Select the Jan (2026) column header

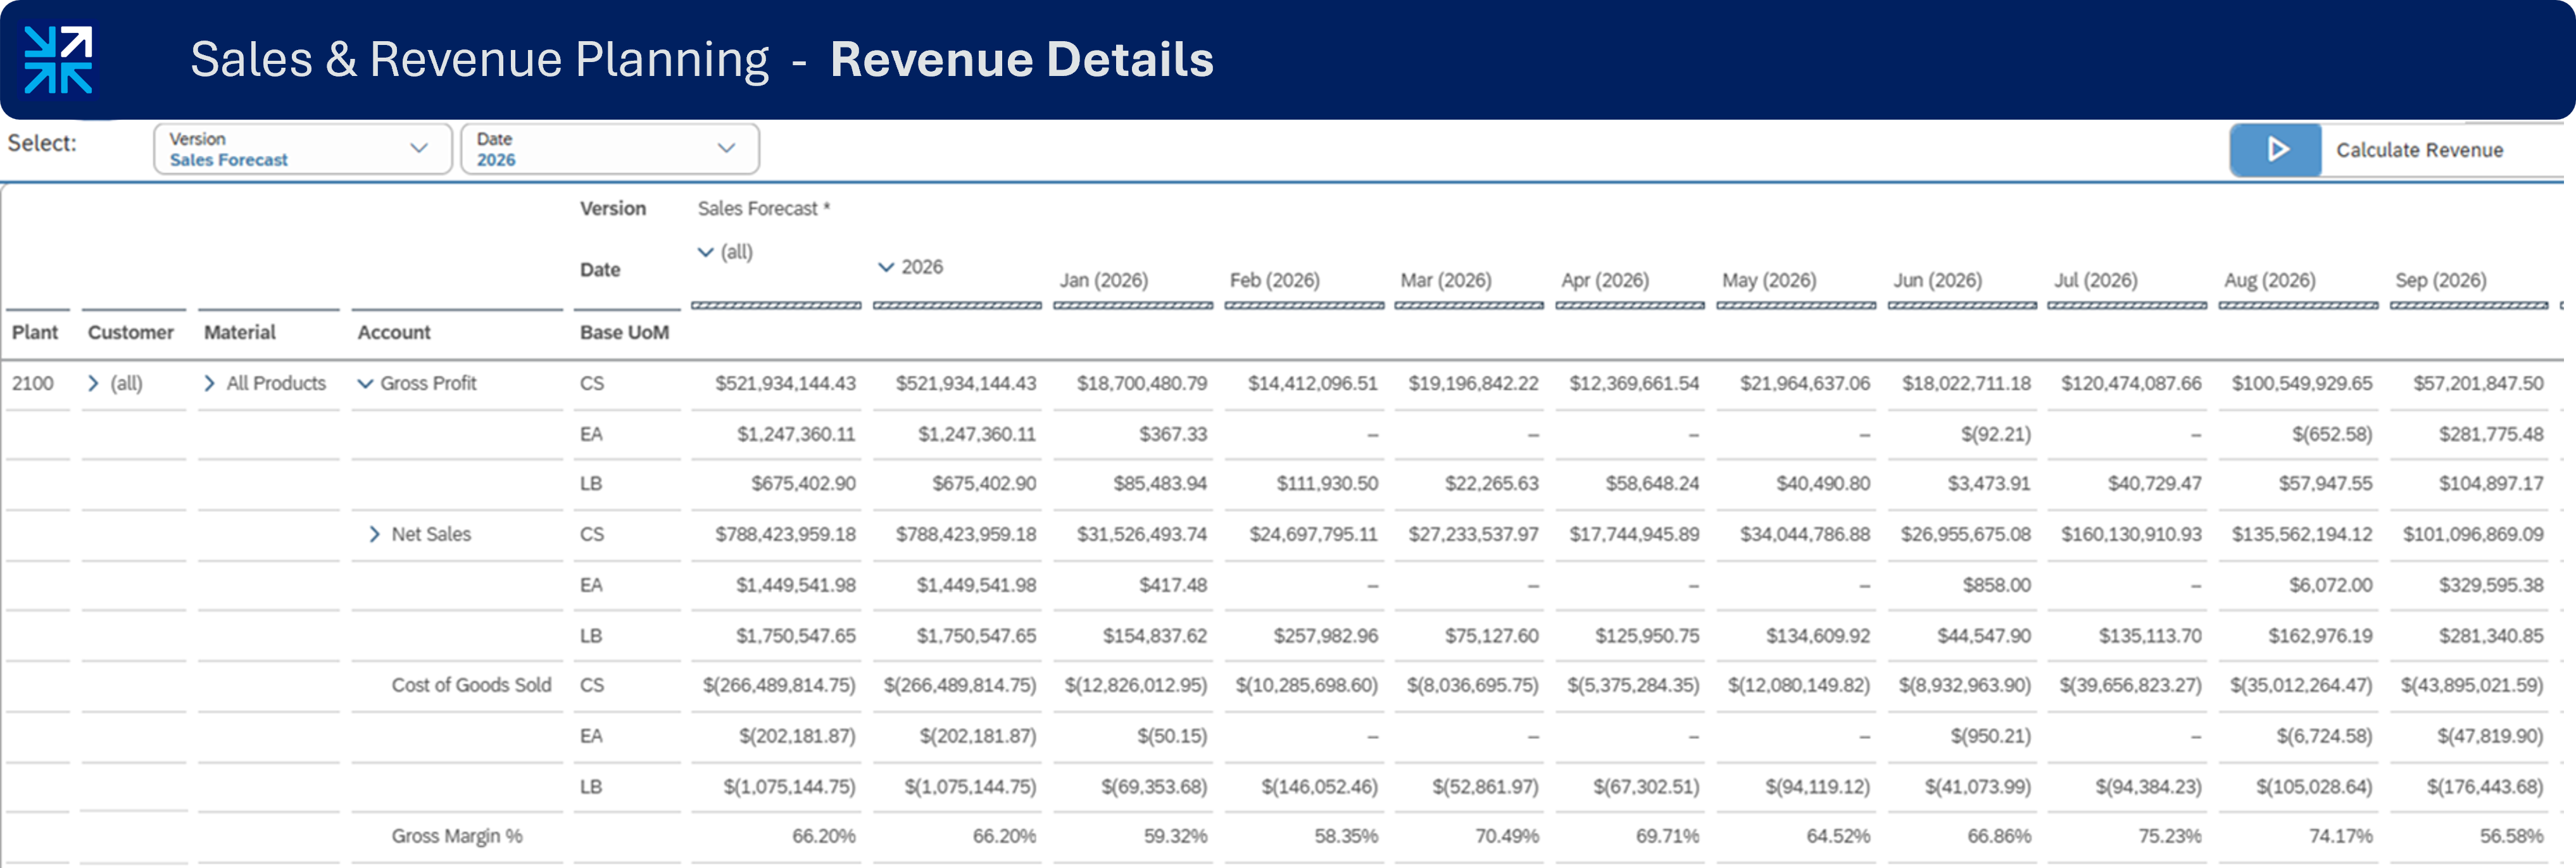click(1104, 281)
